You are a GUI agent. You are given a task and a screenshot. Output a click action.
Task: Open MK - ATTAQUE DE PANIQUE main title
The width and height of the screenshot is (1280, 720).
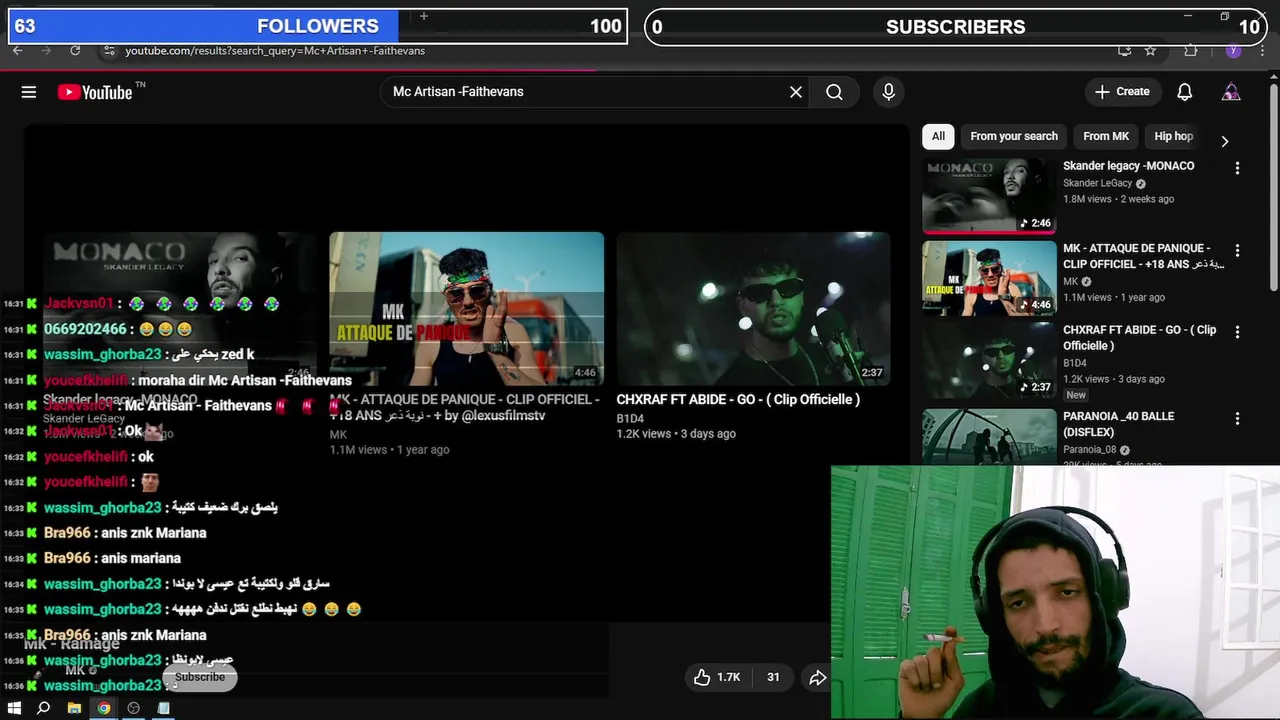tap(464, 407)
